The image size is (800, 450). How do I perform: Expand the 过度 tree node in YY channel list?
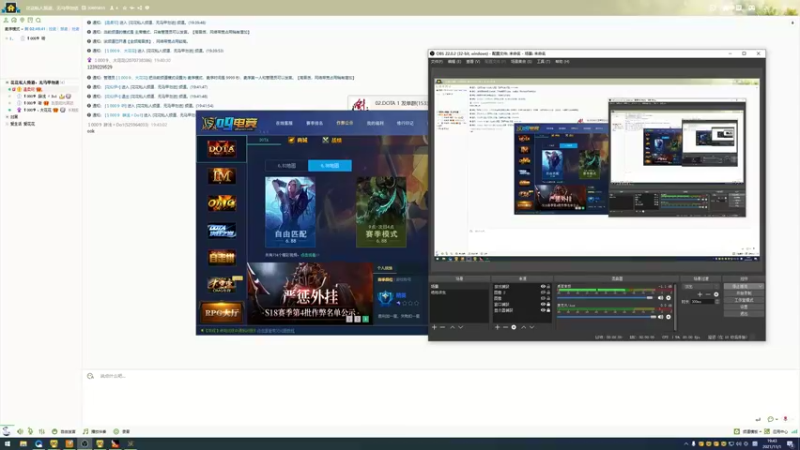coord(7,117)
